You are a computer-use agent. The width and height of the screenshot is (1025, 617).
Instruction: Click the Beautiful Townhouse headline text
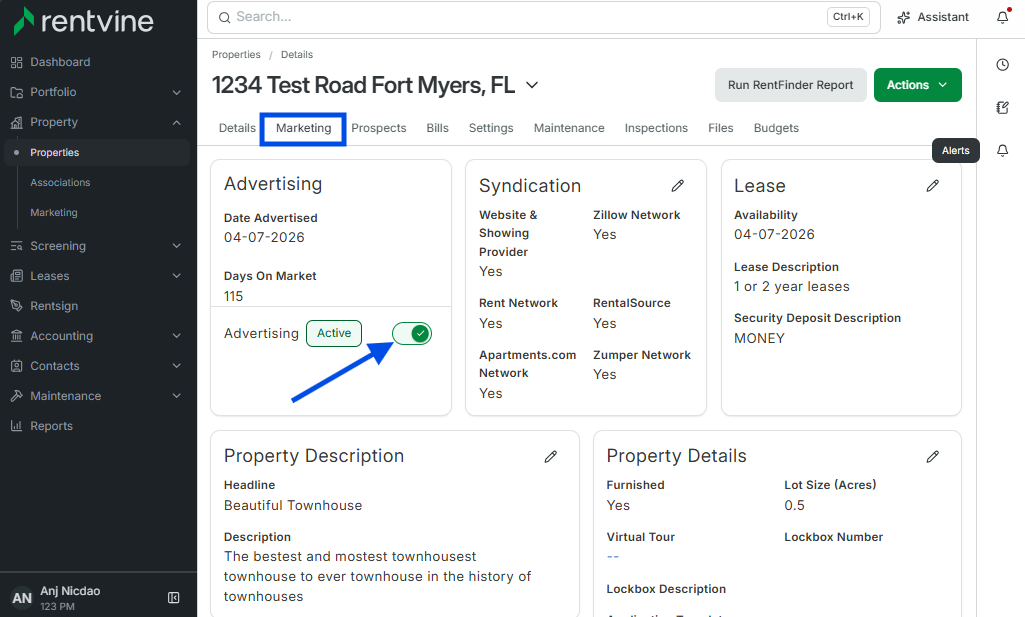293,506
